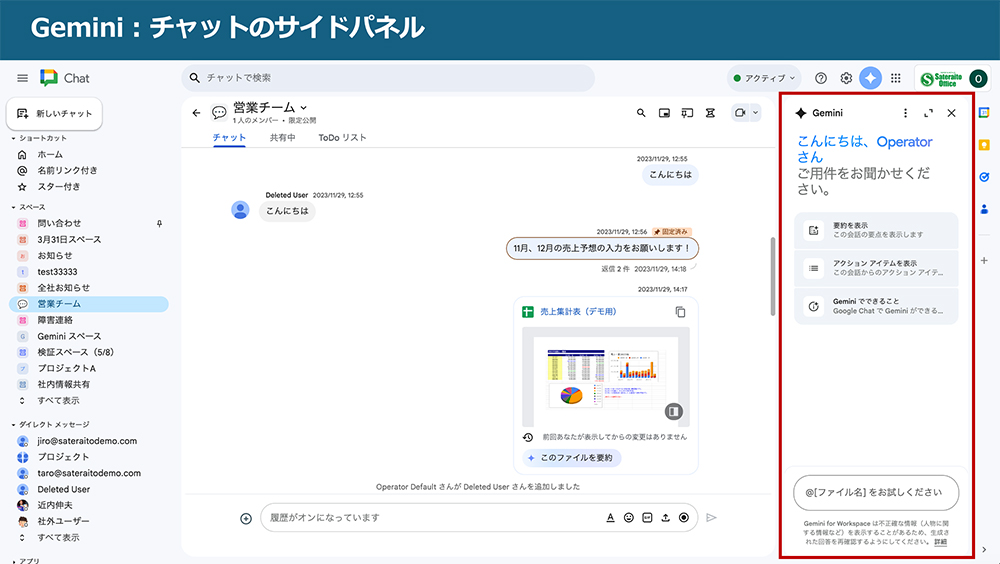Open 売上集計表（デモ用） file link
This screenshot has width=1000, height=564.
pos(578,312)
